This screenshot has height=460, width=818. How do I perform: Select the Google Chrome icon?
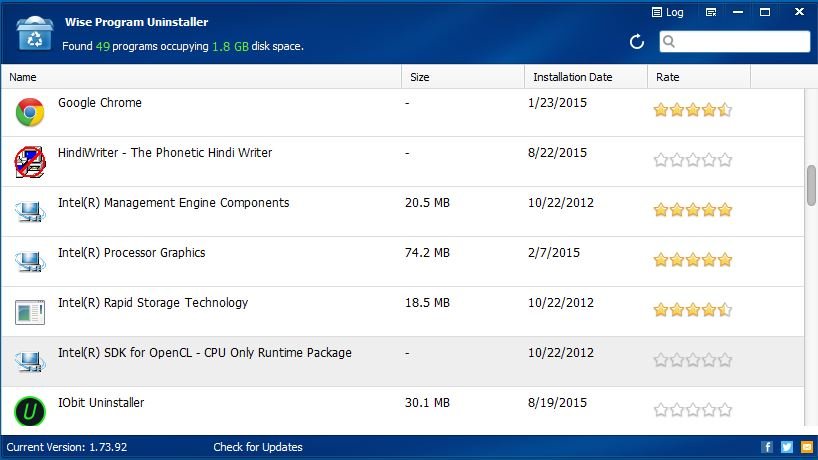[30, 112]
